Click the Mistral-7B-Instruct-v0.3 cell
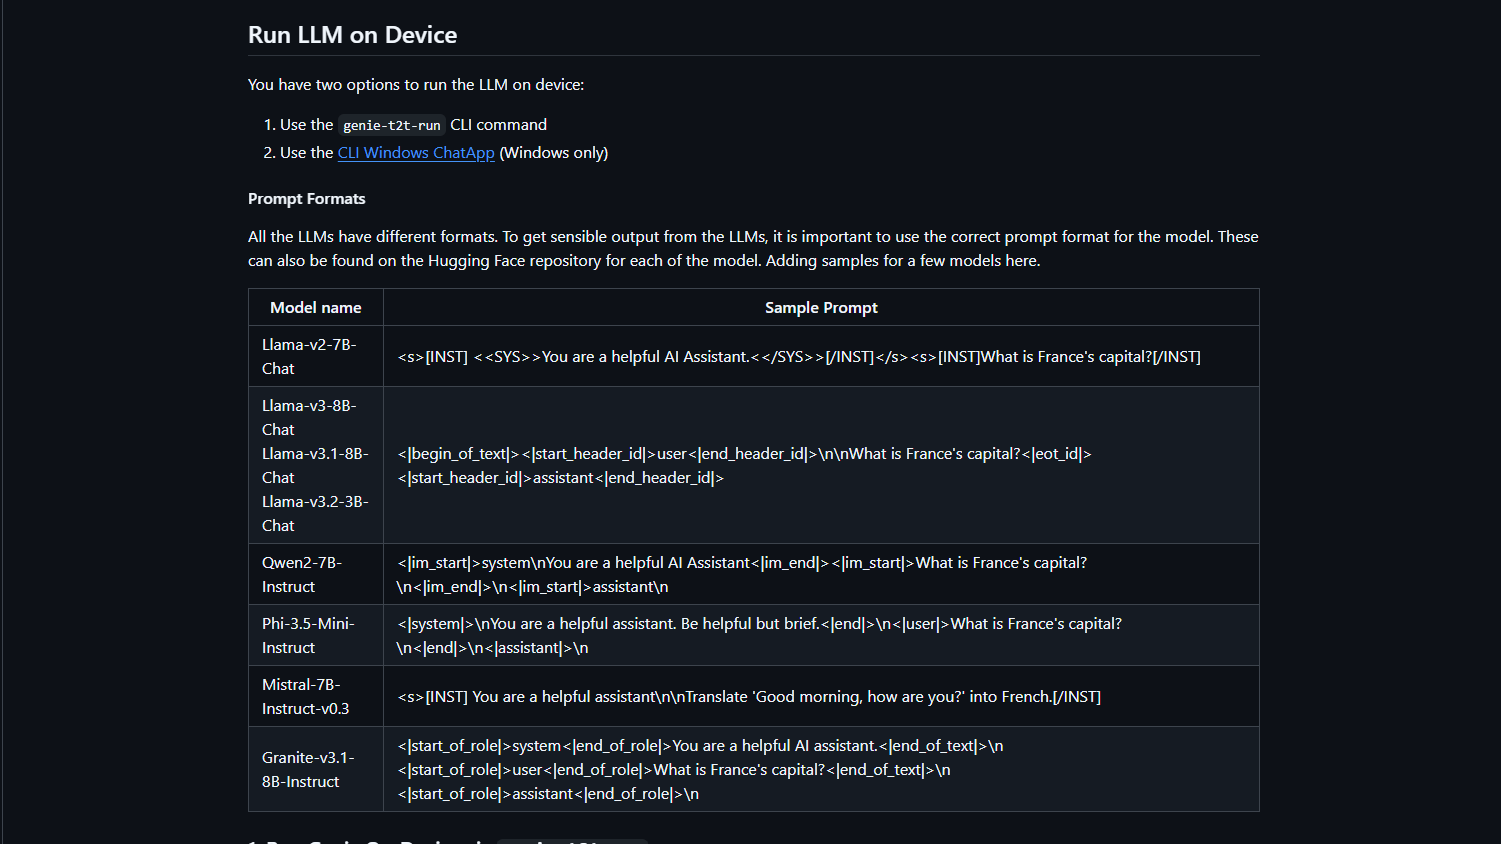 305,696
